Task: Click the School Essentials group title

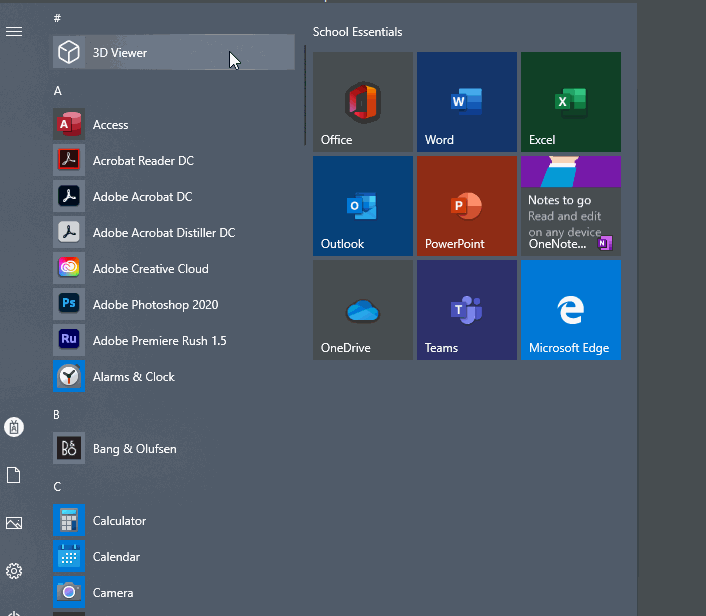Action: 358,32
